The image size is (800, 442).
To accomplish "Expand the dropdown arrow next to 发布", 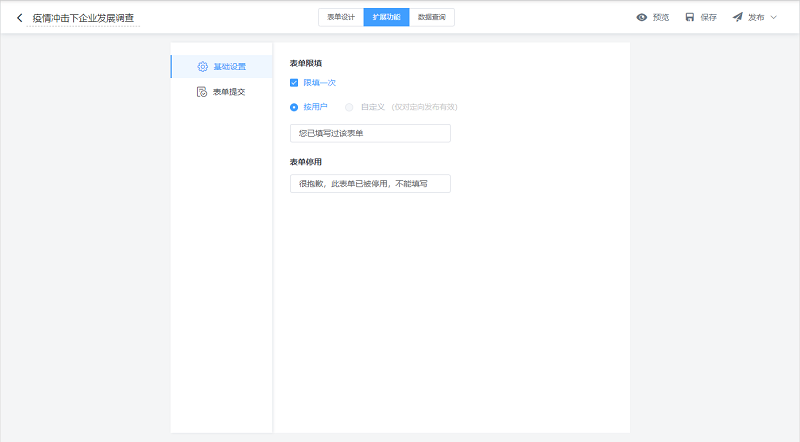I will point(773,17).
